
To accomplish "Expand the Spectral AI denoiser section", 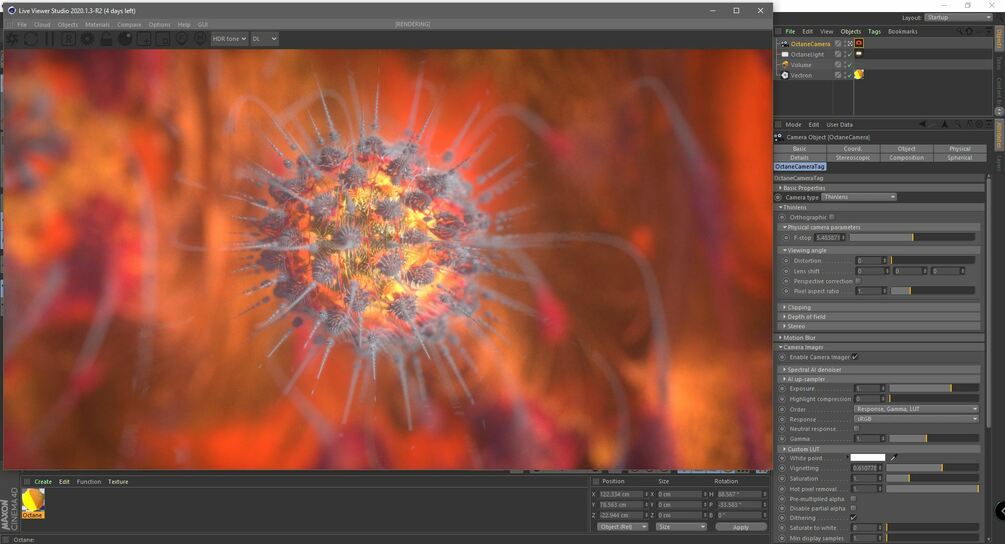I will click(x=880, y=369).
